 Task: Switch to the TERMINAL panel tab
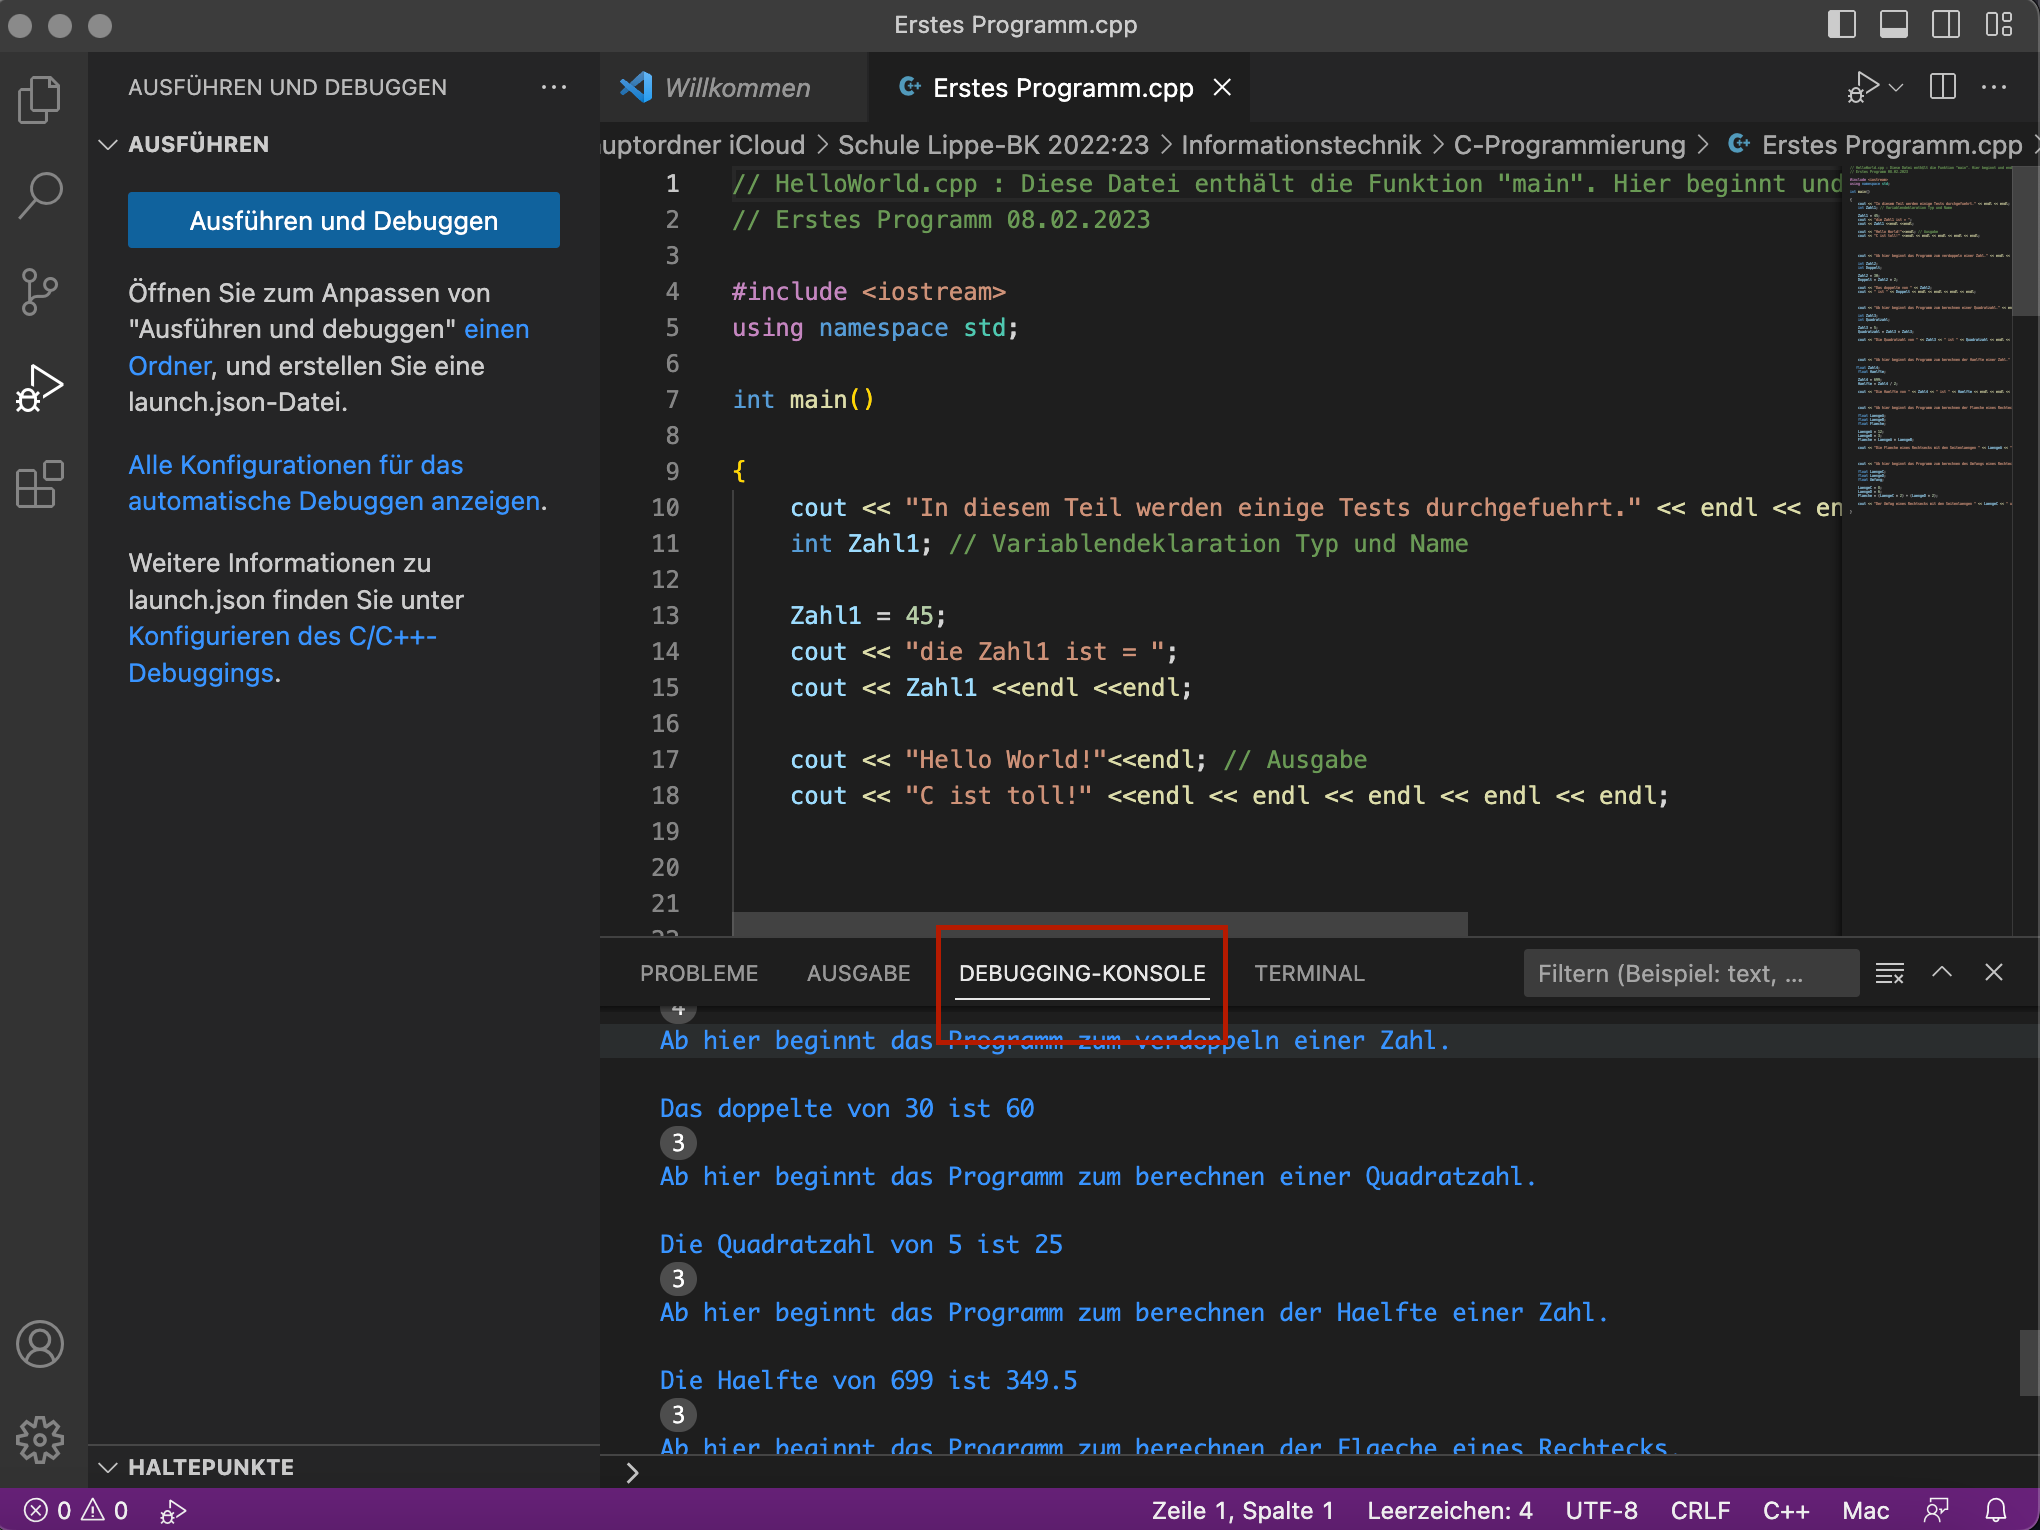(1308, 972)
